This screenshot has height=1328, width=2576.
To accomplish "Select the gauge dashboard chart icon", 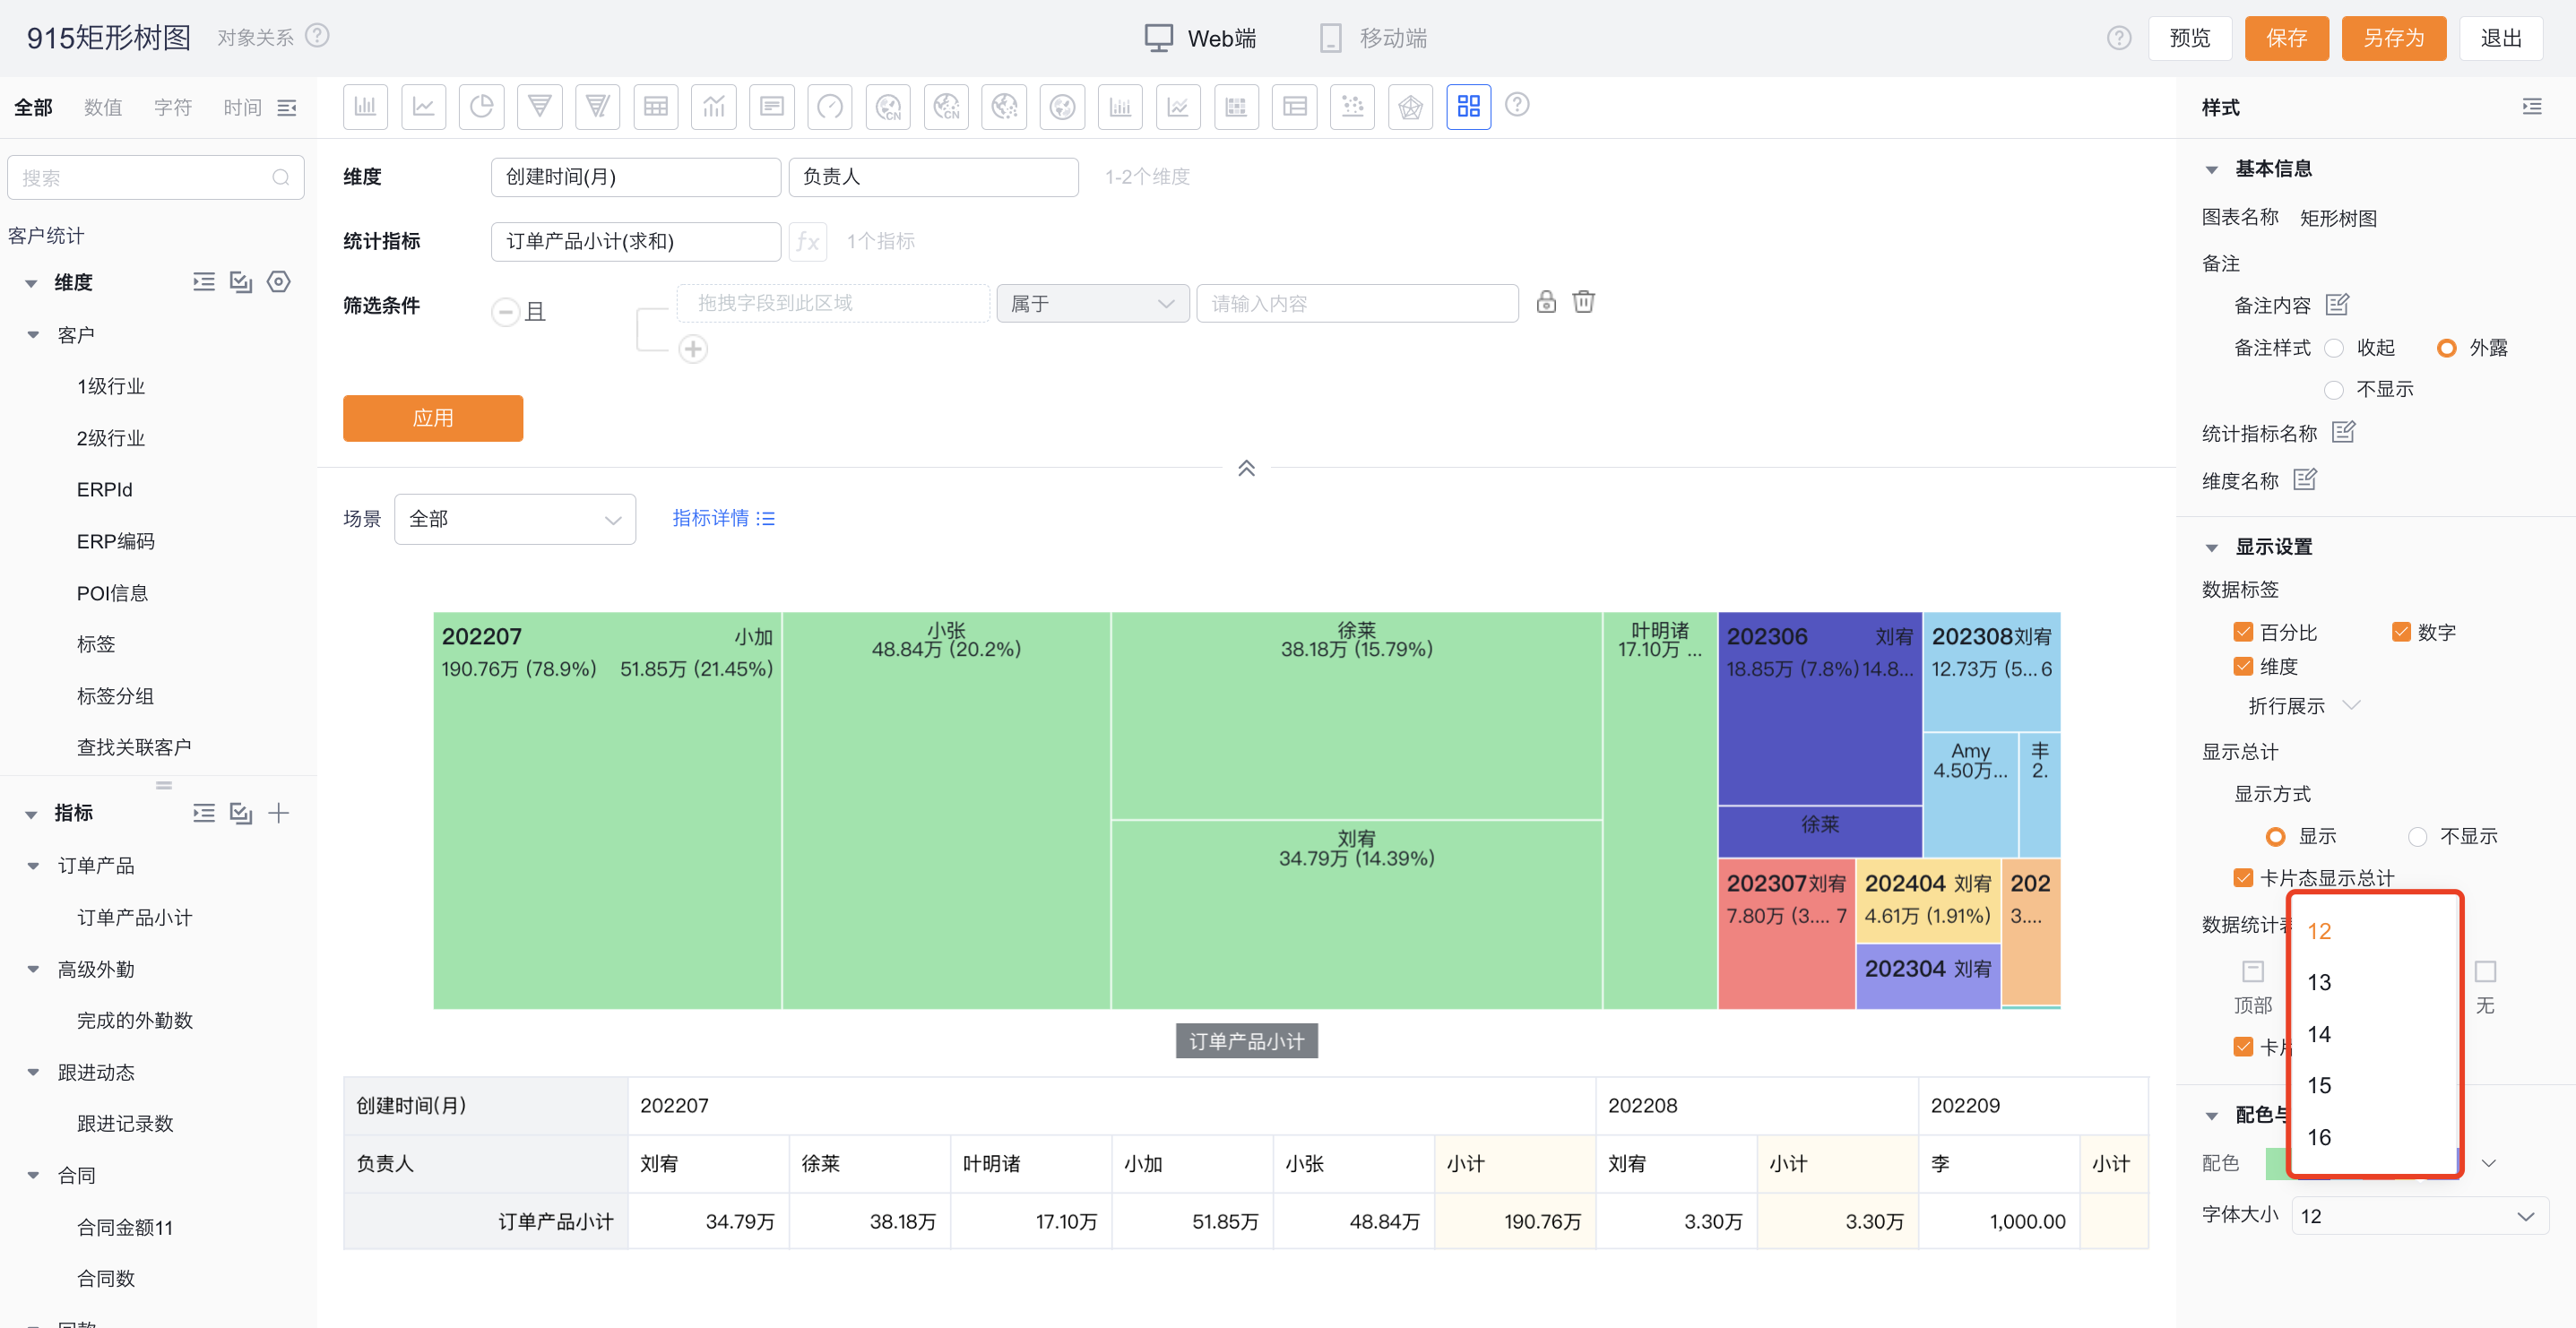I will [x=830, y=106].
